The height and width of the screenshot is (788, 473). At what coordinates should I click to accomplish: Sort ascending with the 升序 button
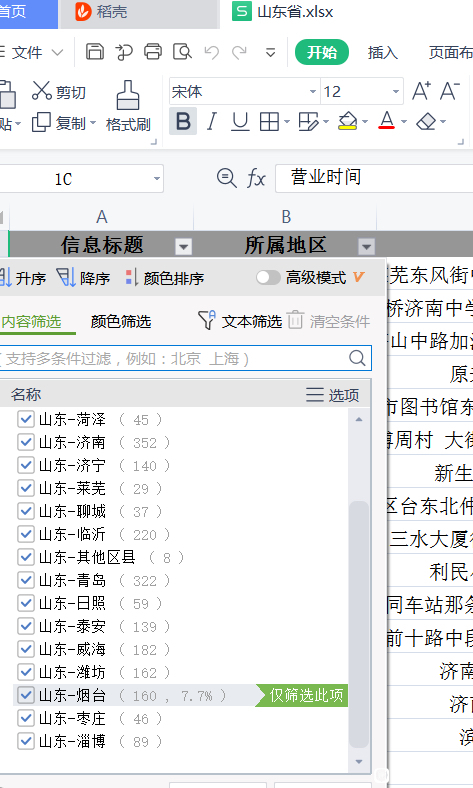(23, 277)
